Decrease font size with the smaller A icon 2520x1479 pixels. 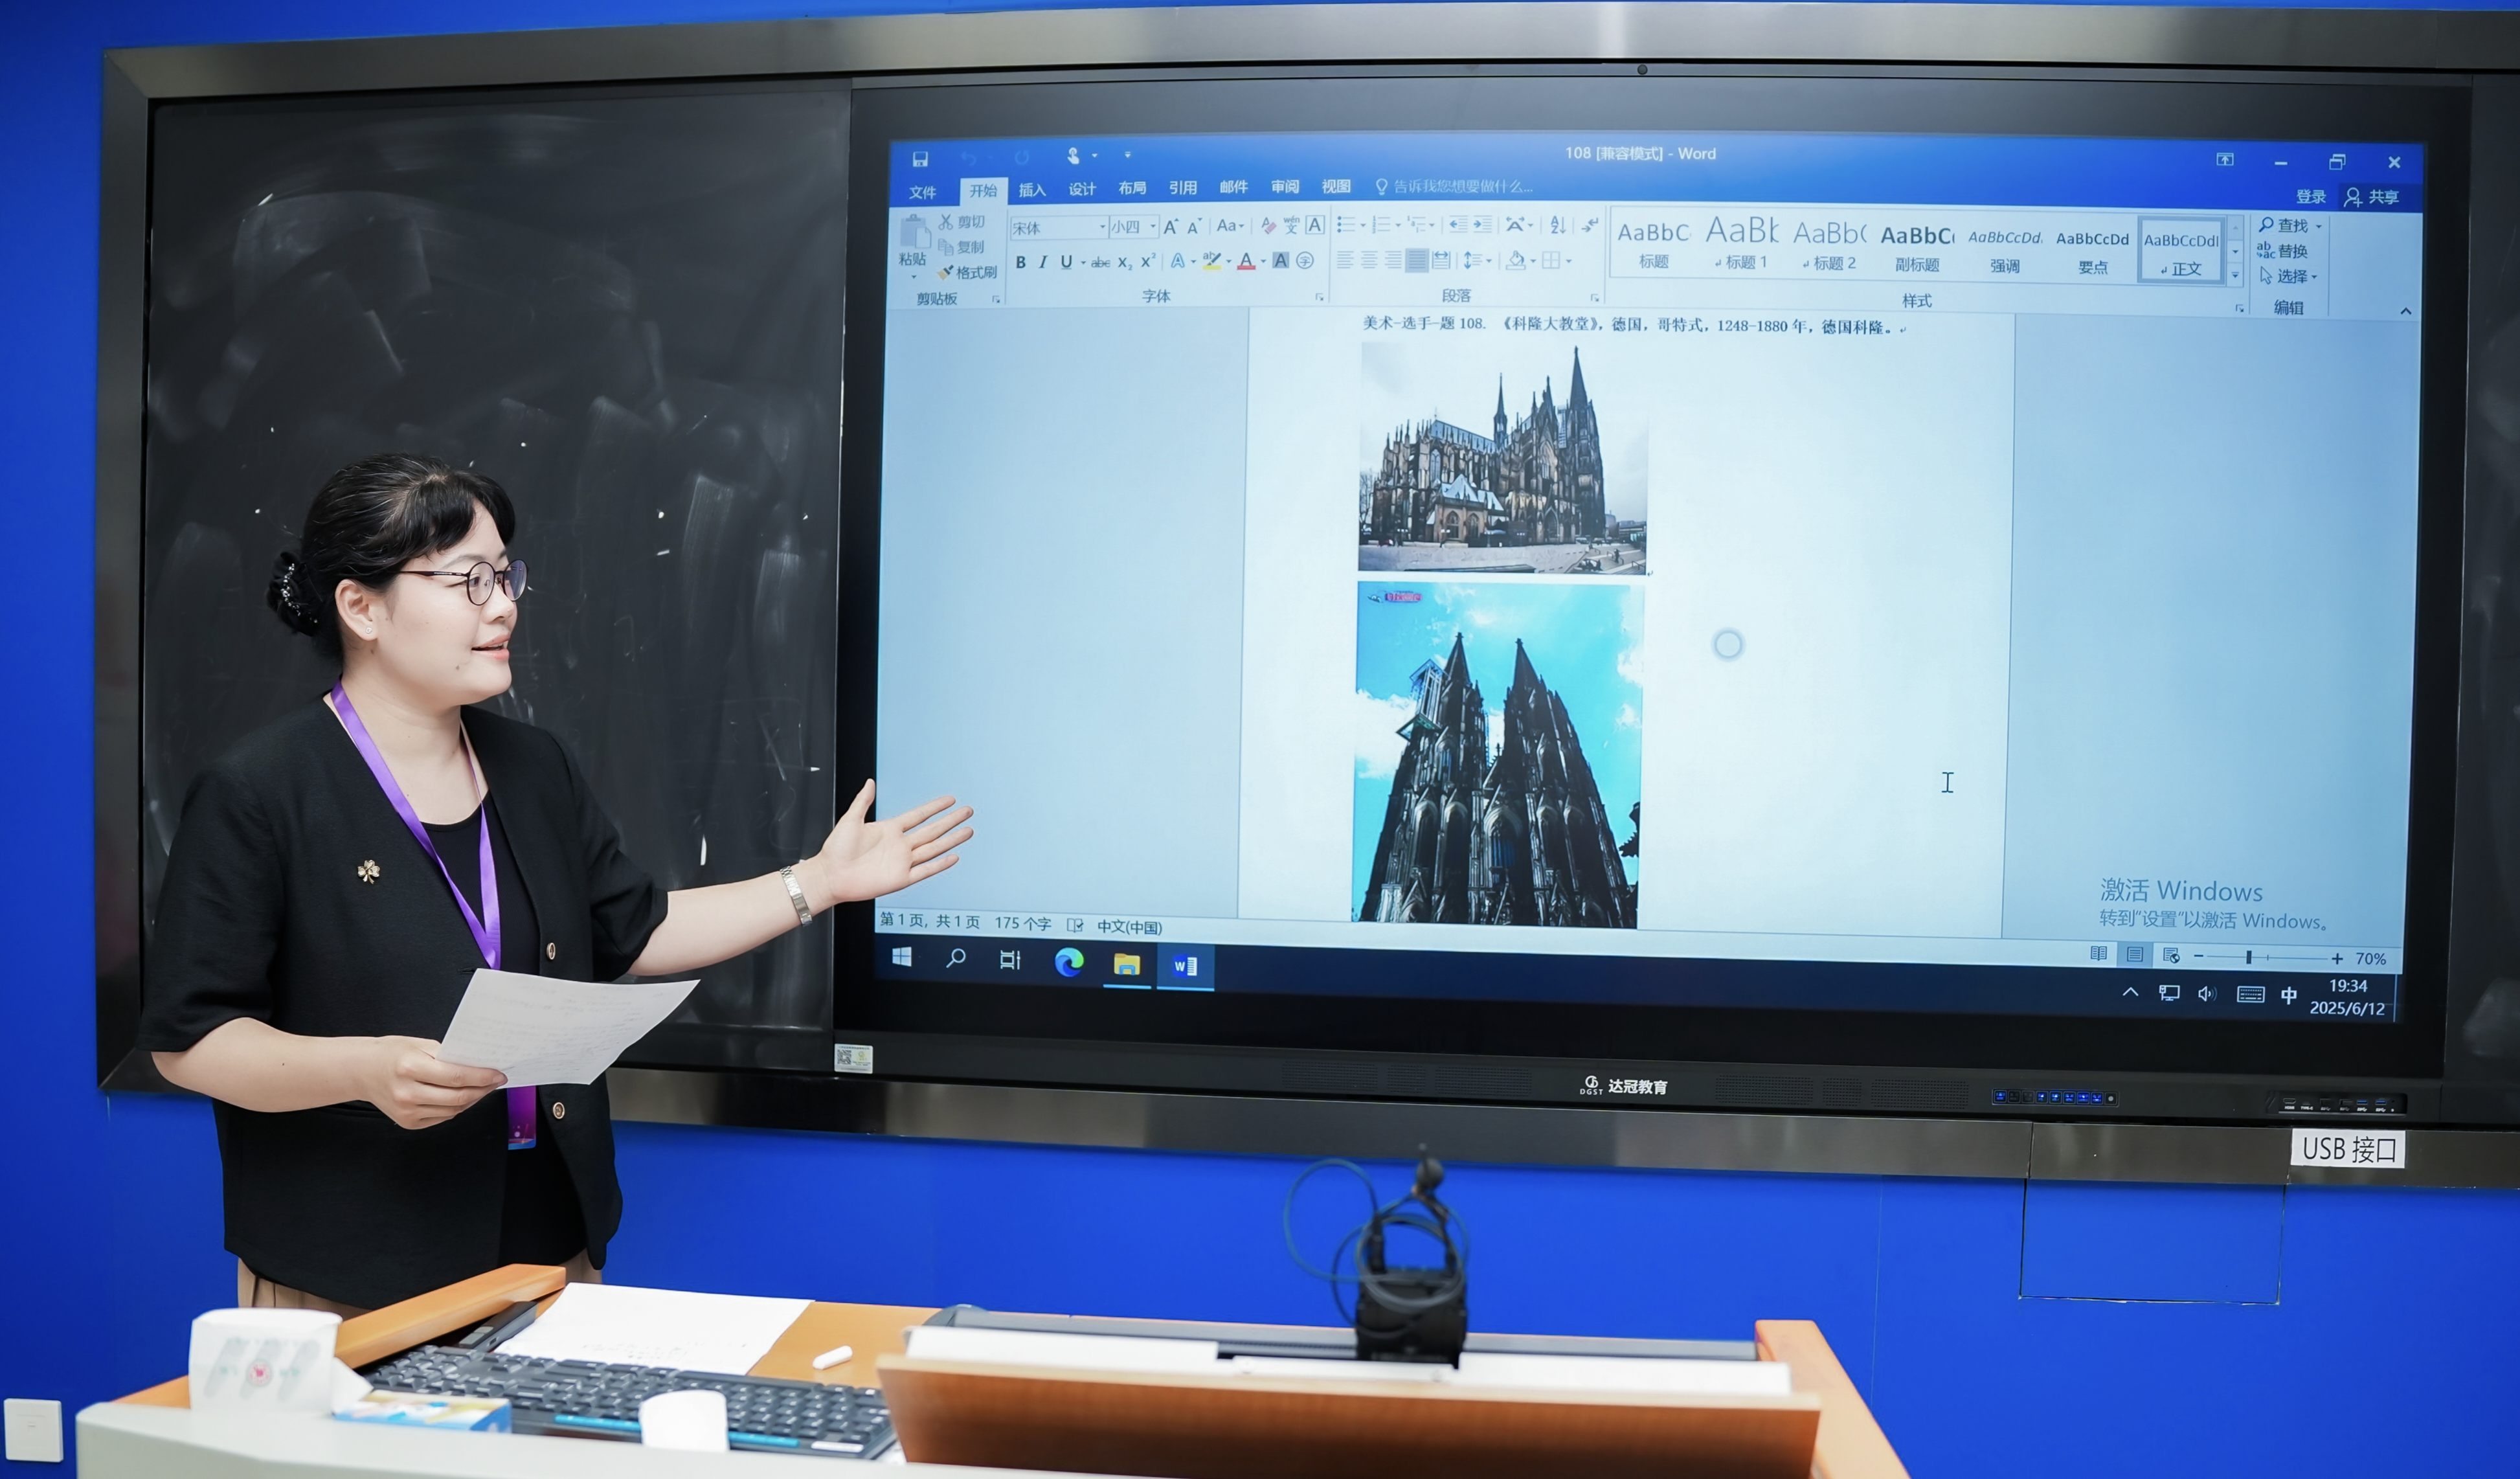point(1194,228)
